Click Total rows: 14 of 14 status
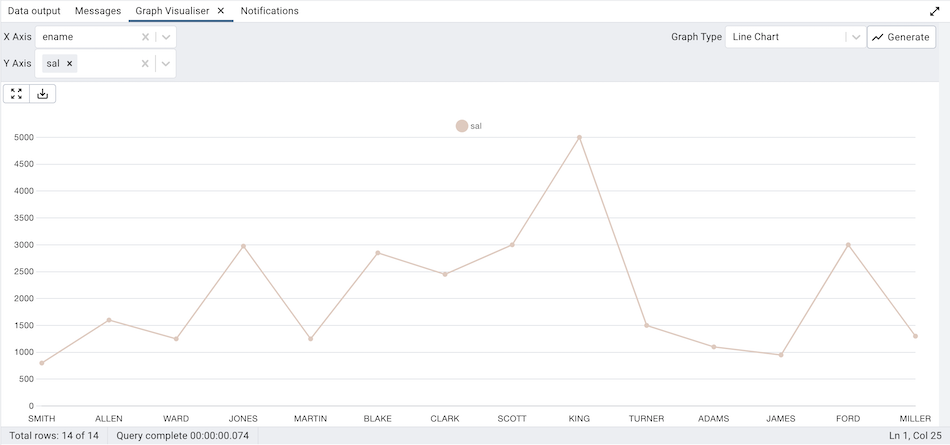 point(54,435)
